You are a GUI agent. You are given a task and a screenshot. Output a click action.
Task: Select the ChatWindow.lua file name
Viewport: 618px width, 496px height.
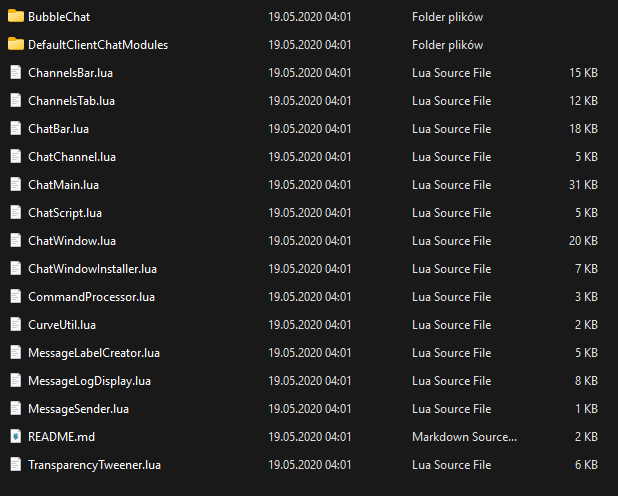[72, 241]
